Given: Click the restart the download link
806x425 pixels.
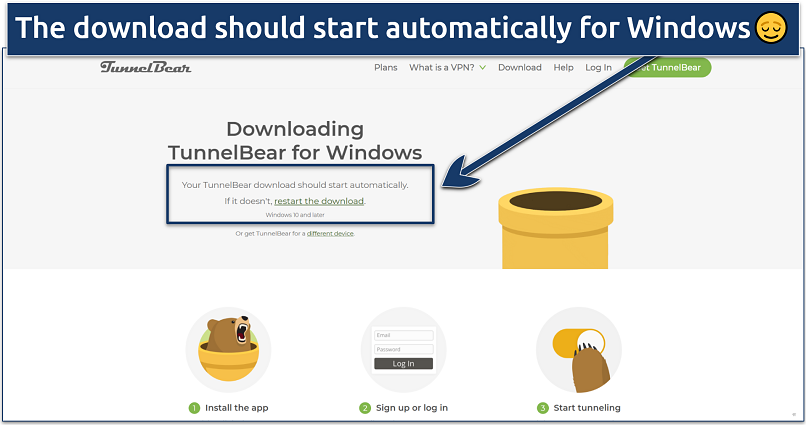Looking at the screenshot, I should pos(319,201).
